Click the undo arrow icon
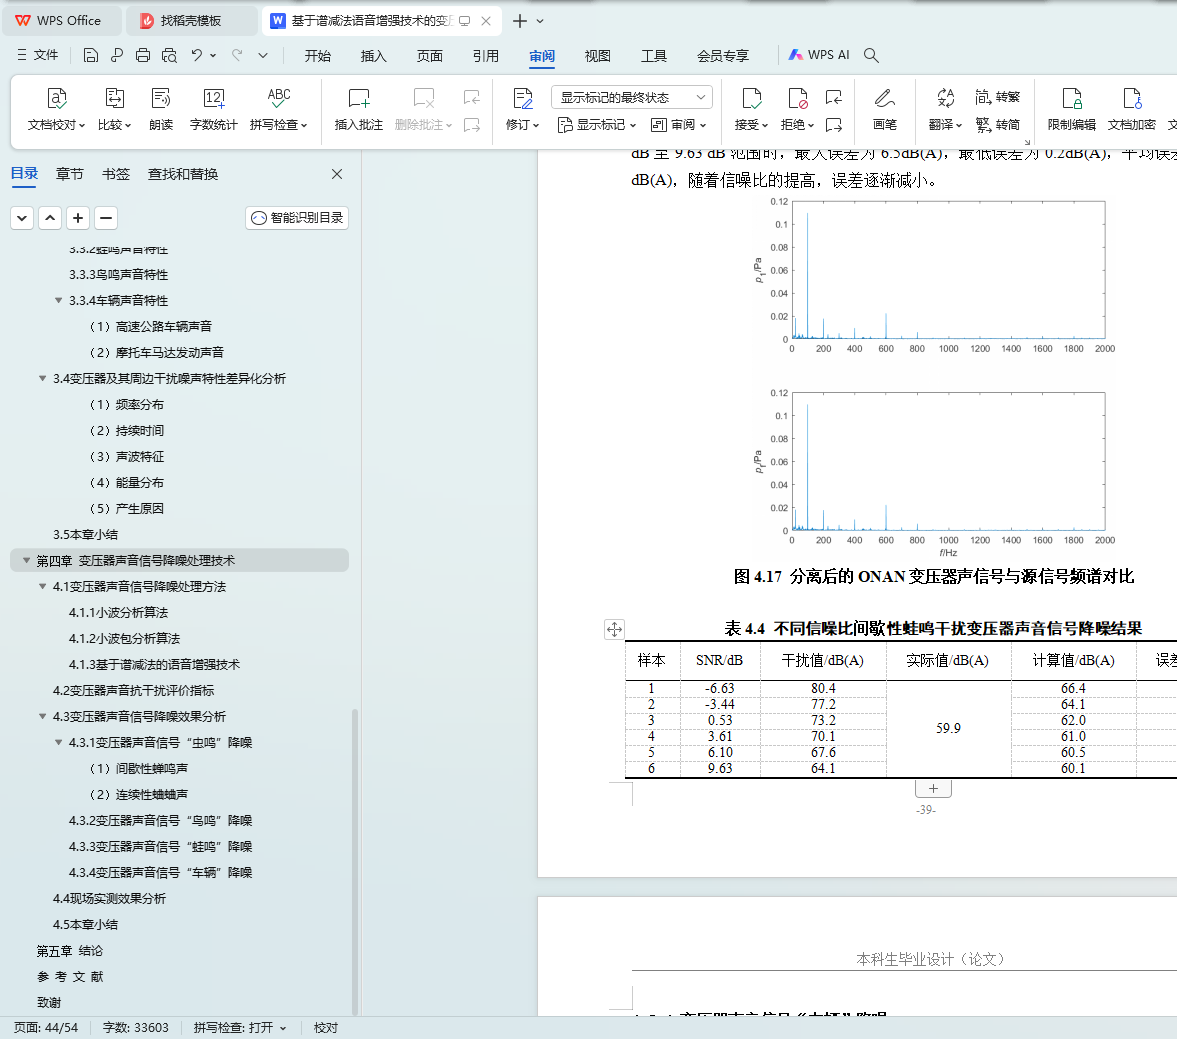Image resolution: width=1177 pixels, height=1039 pixels. coord(197,55)
